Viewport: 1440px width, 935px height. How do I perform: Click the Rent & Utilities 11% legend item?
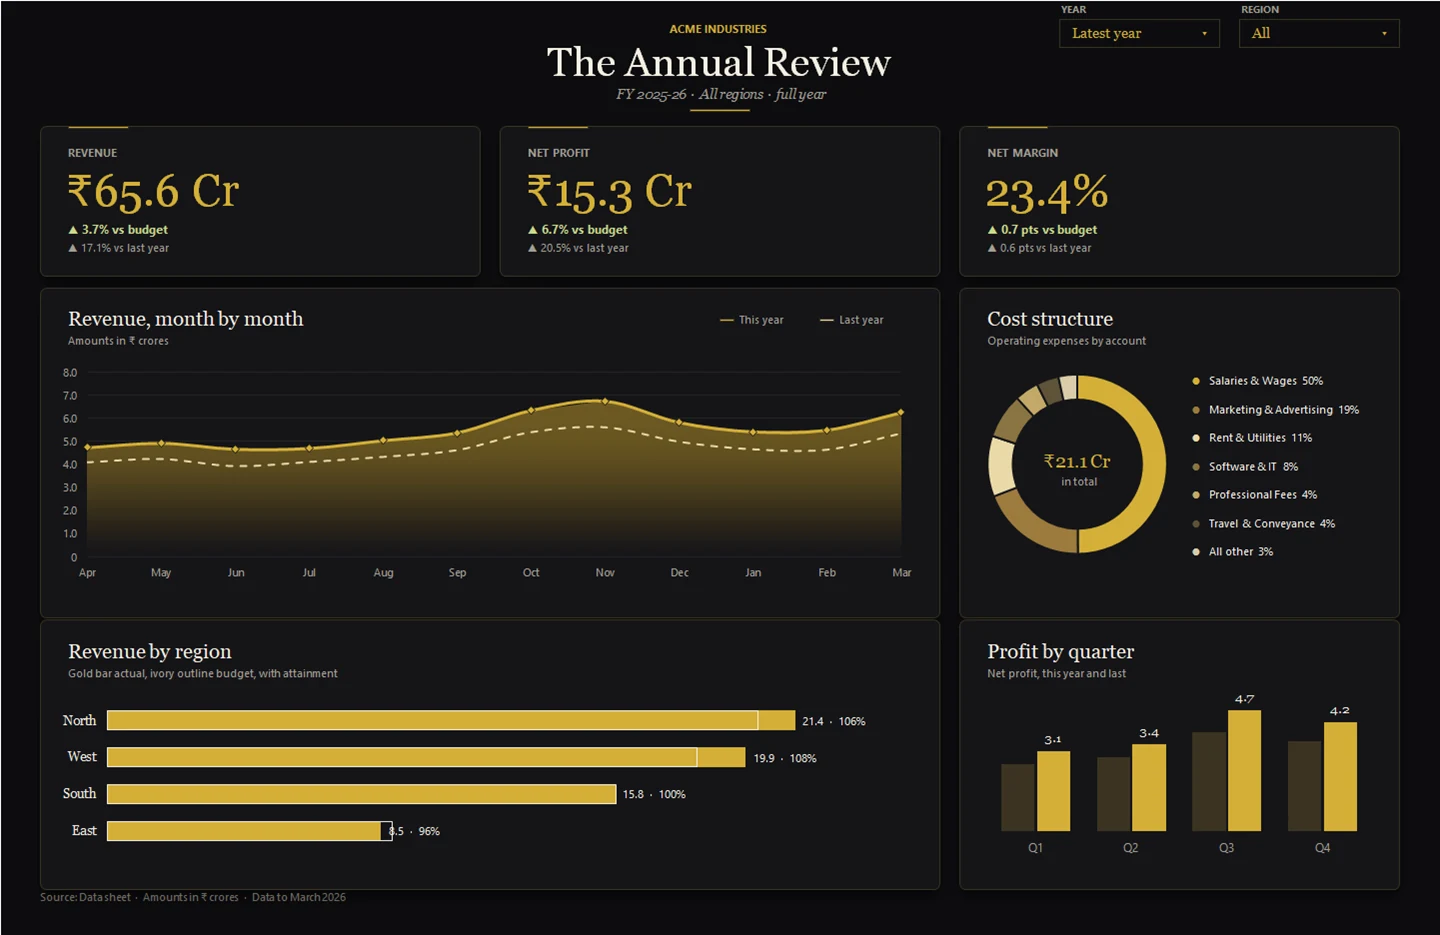pyautogui.click(x=1251, y=438)
